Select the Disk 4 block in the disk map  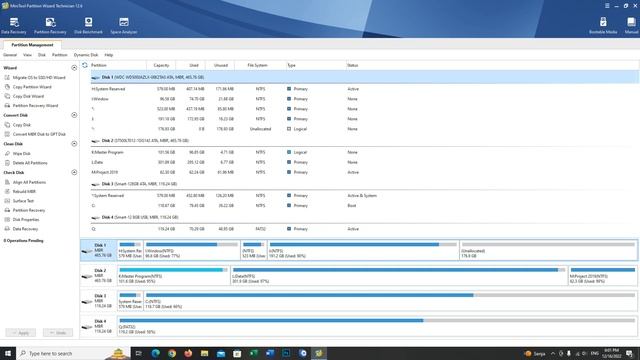98,326
